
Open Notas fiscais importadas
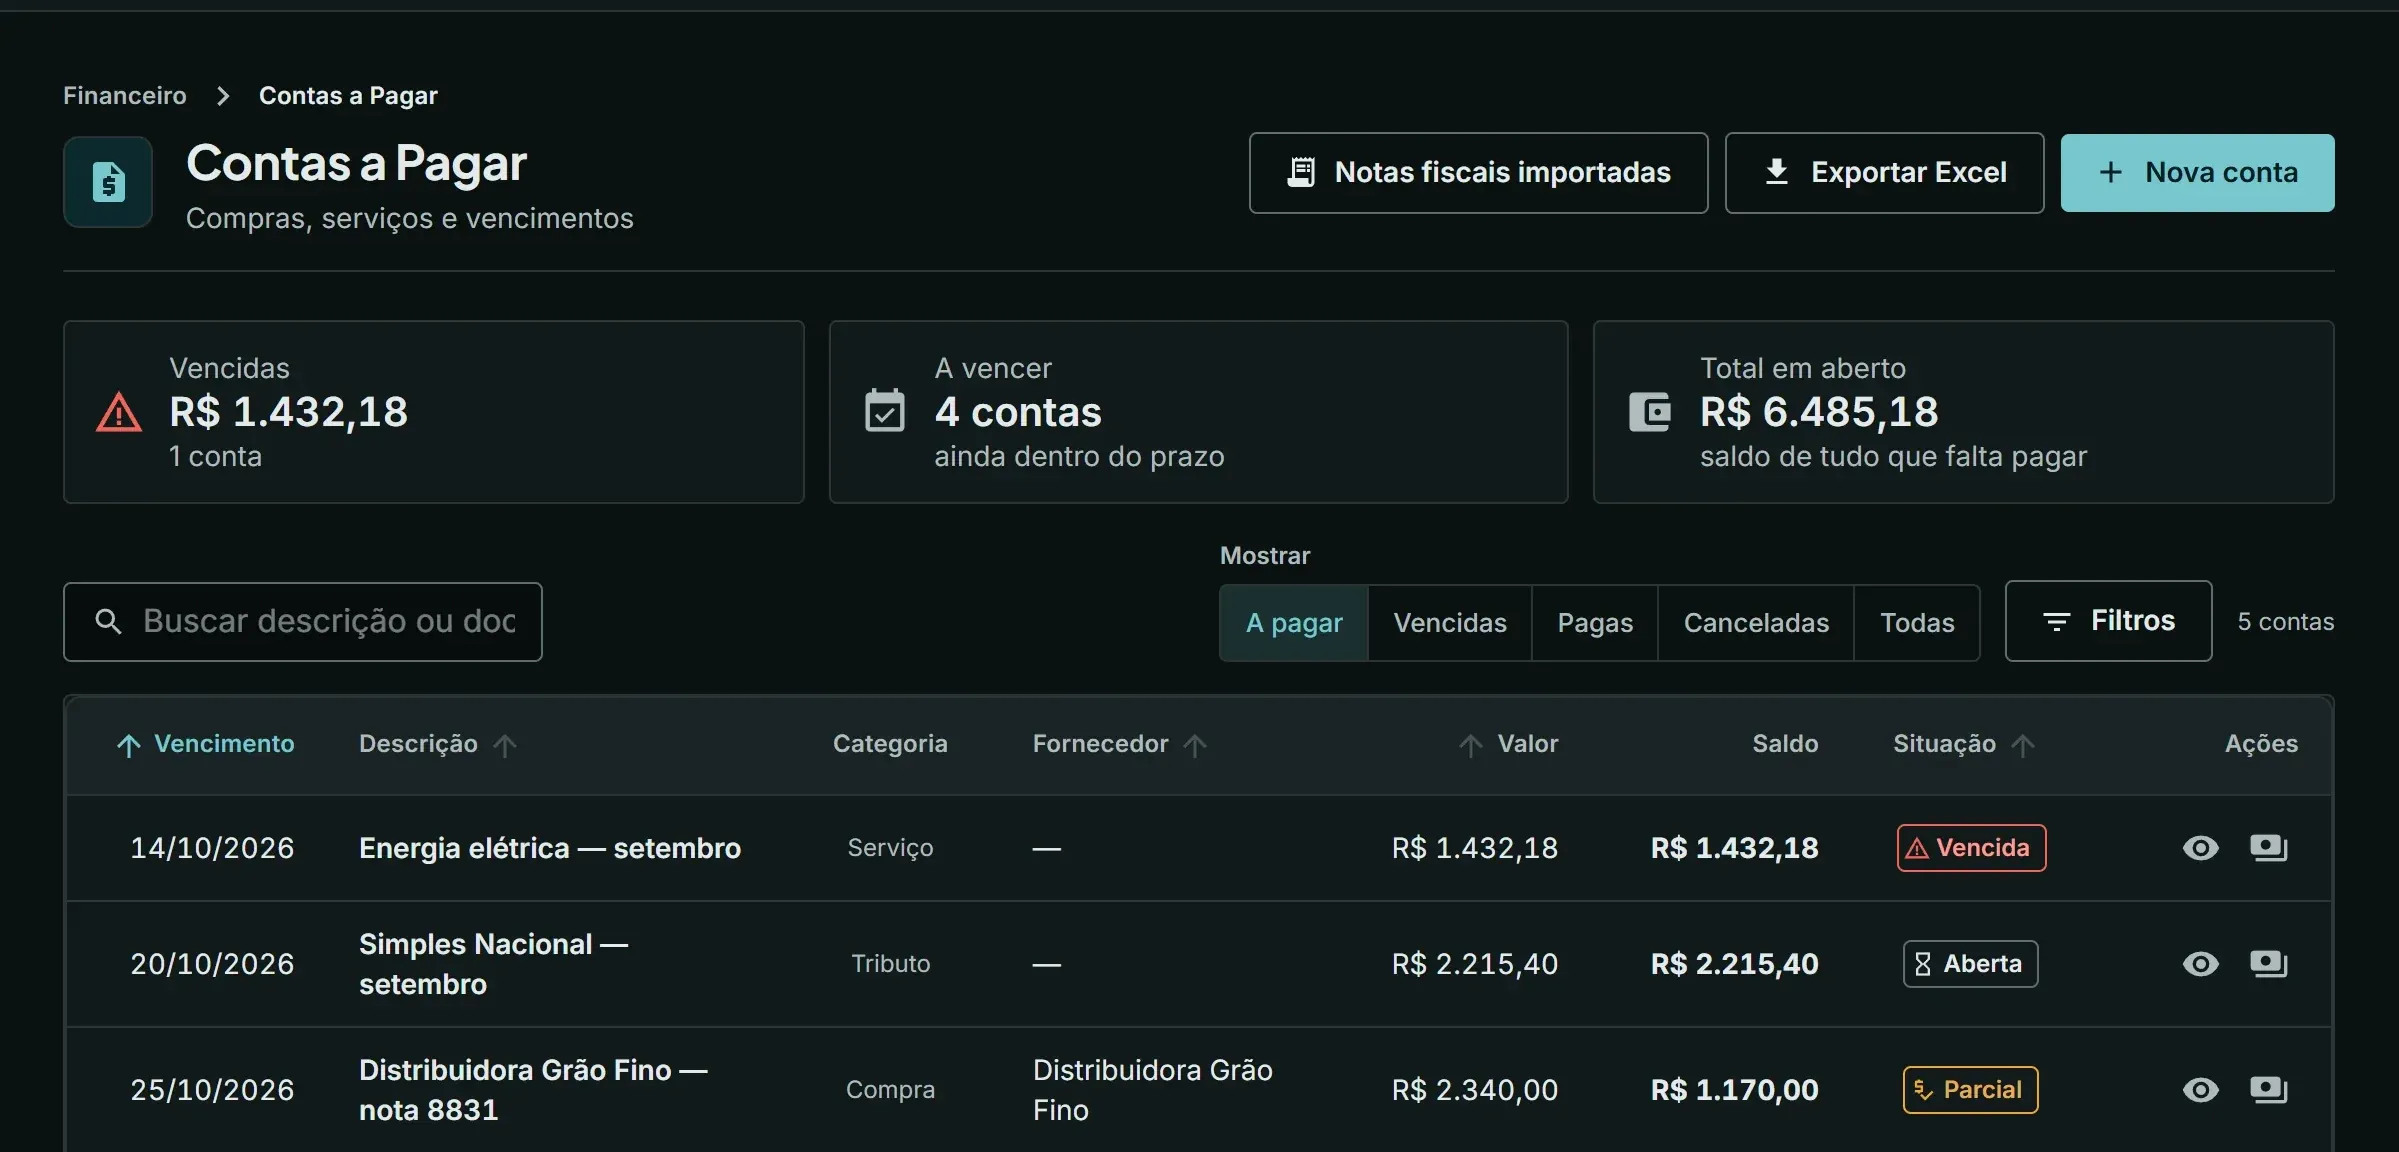coord(1478,173)
